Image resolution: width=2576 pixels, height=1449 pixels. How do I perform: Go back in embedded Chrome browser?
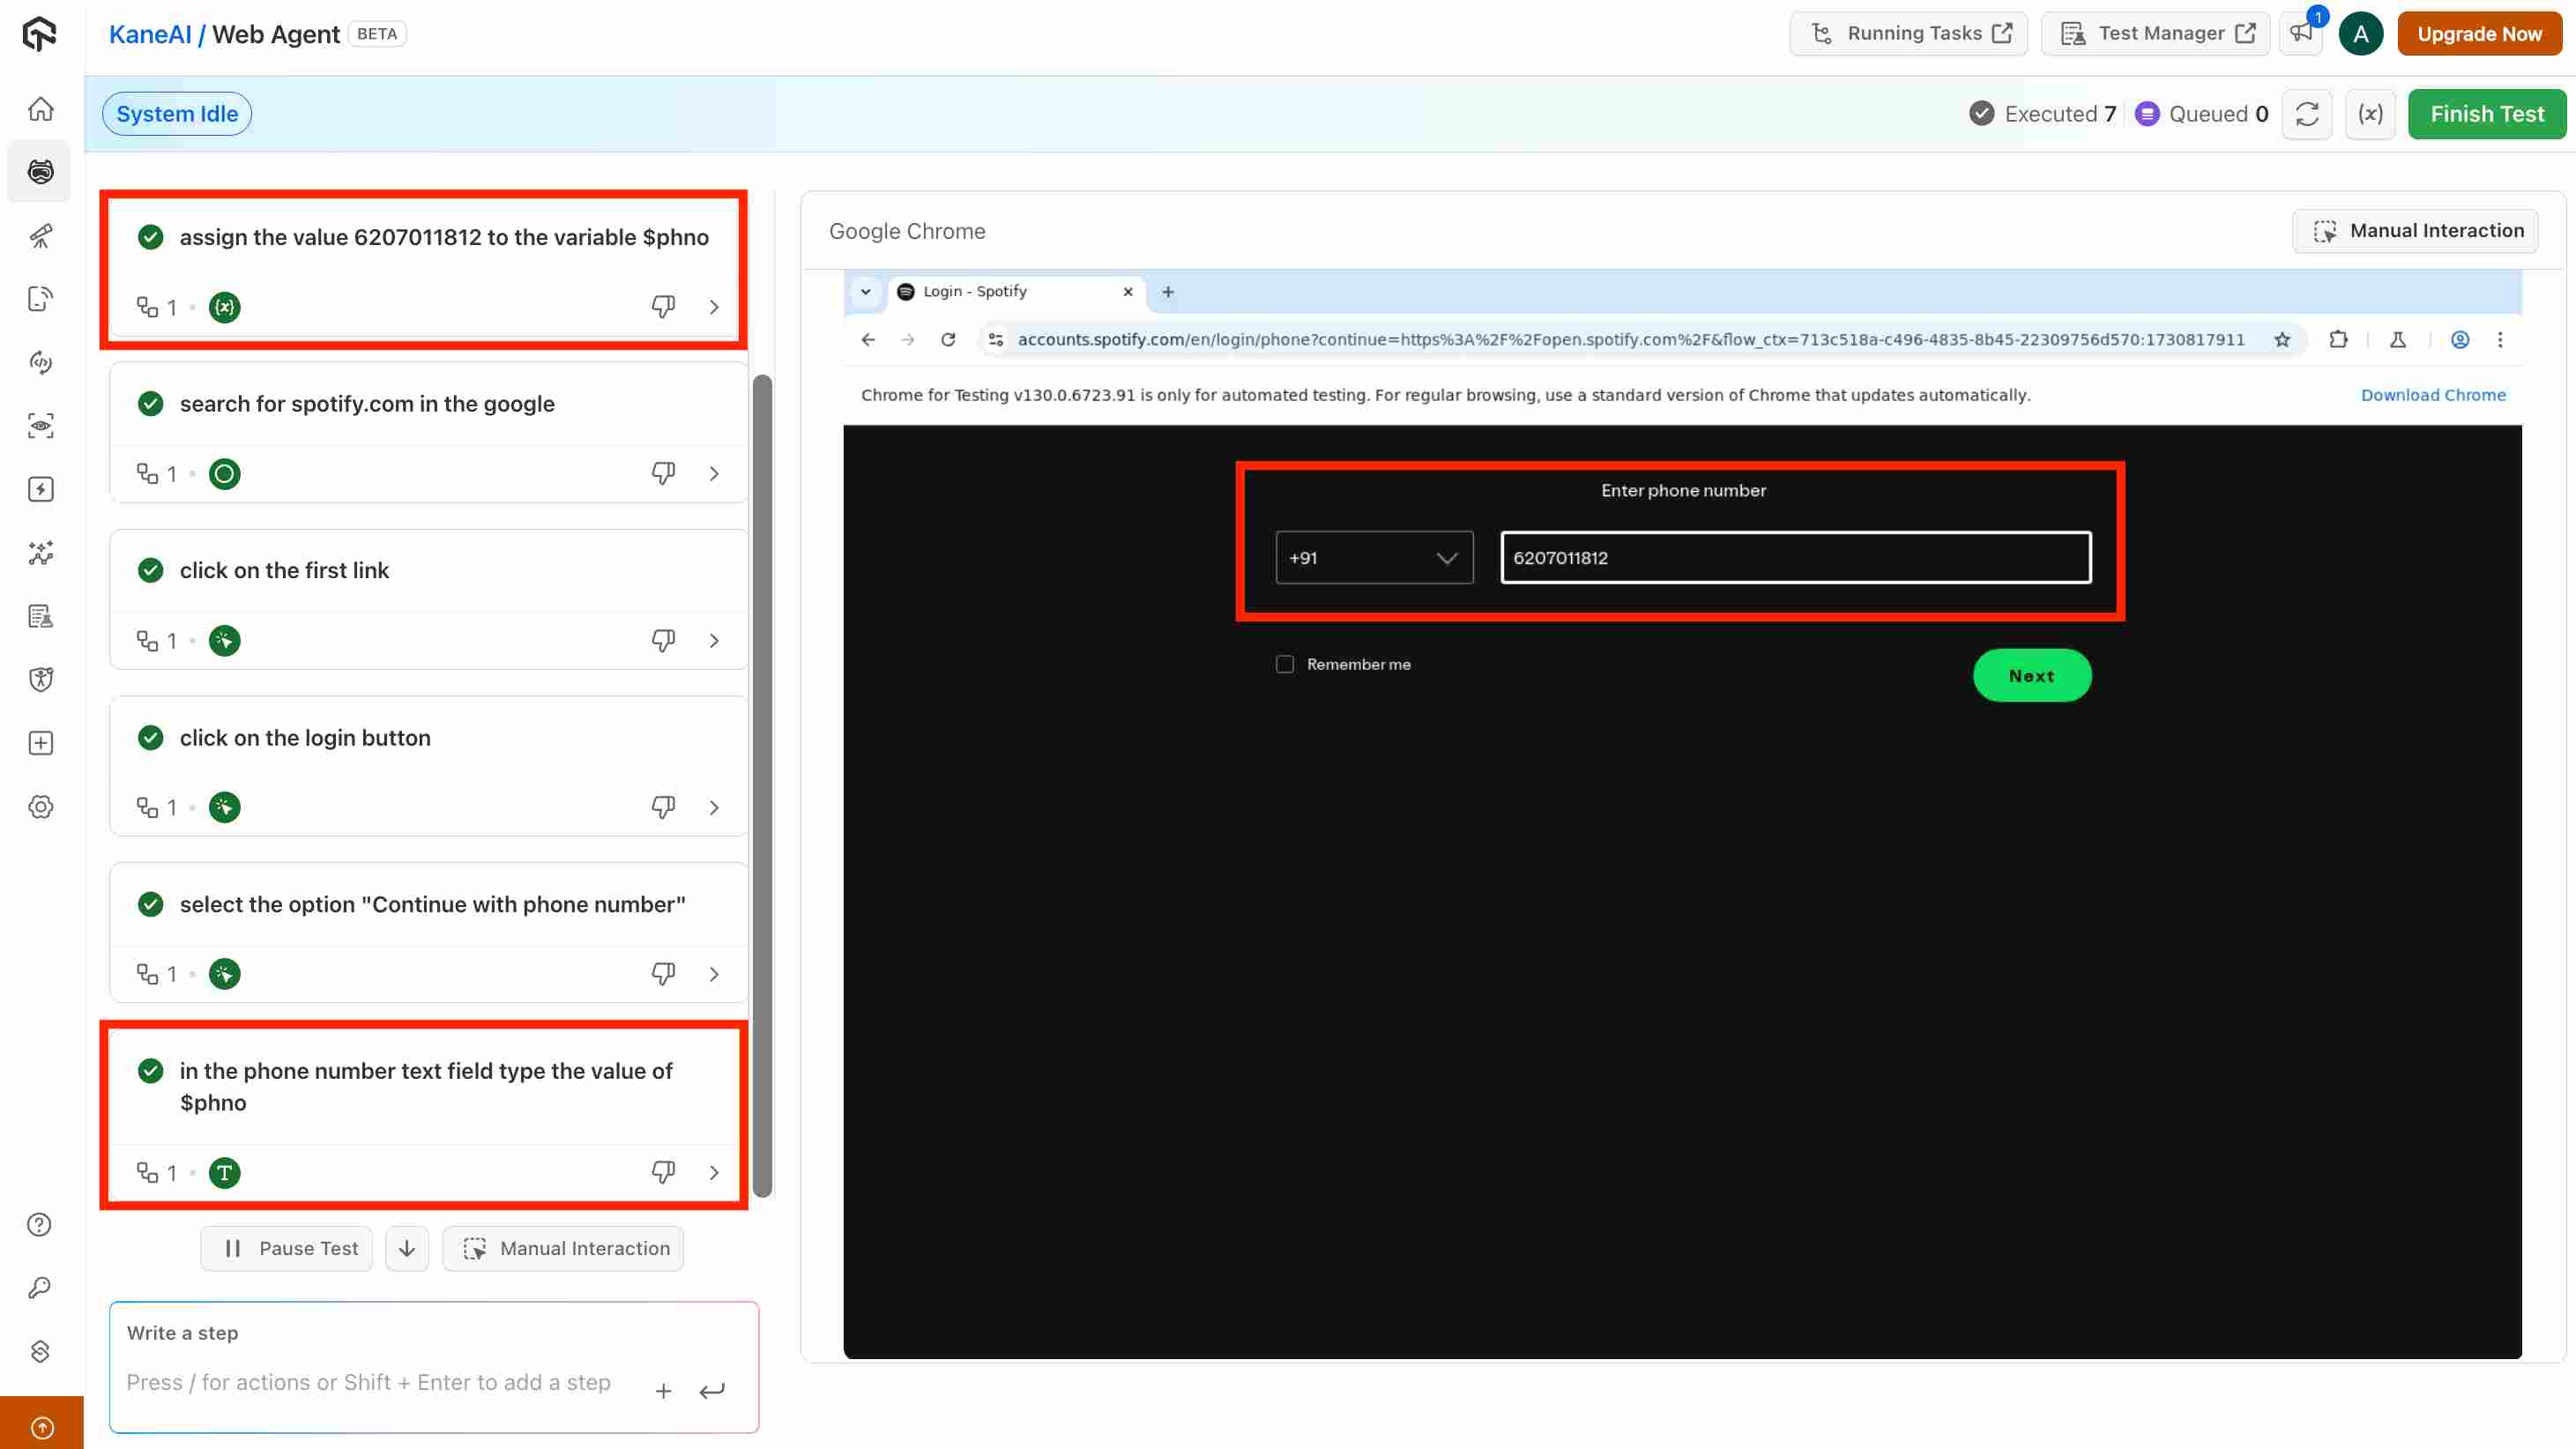point(868,340)
